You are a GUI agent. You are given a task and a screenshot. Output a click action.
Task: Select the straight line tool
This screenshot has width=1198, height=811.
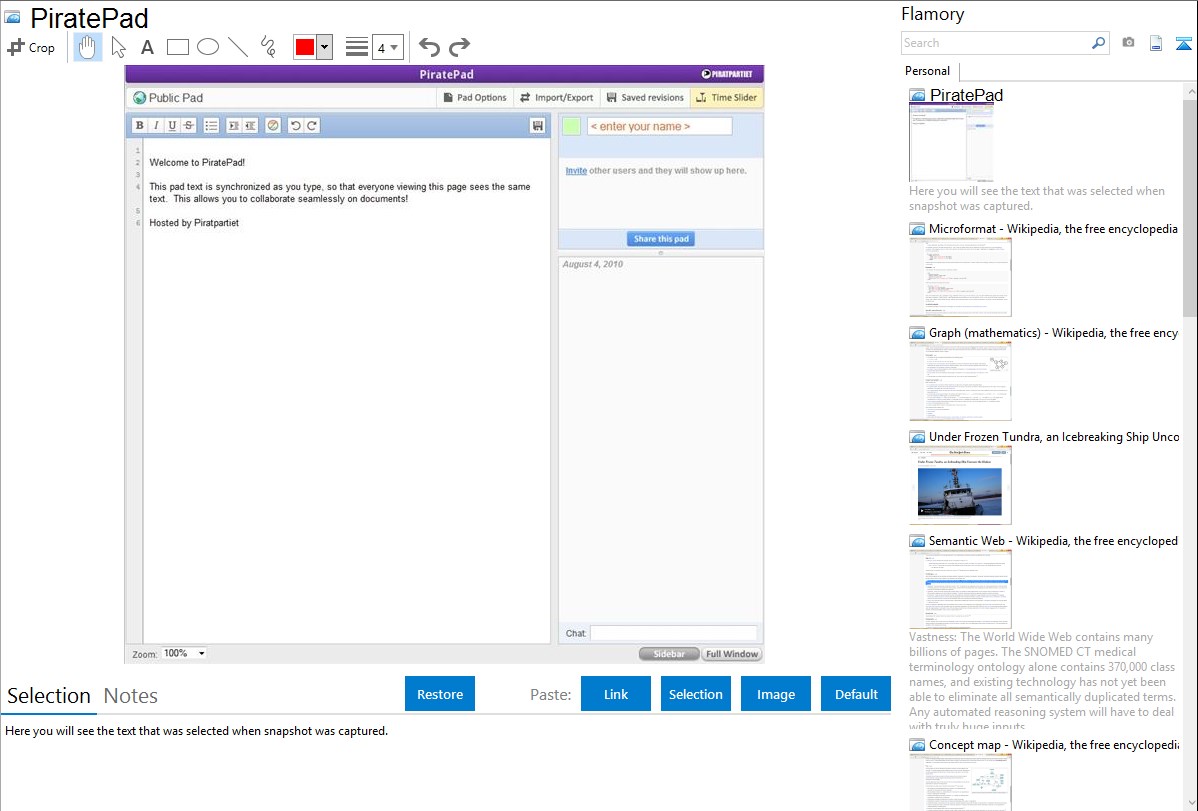tap(238, 47)
